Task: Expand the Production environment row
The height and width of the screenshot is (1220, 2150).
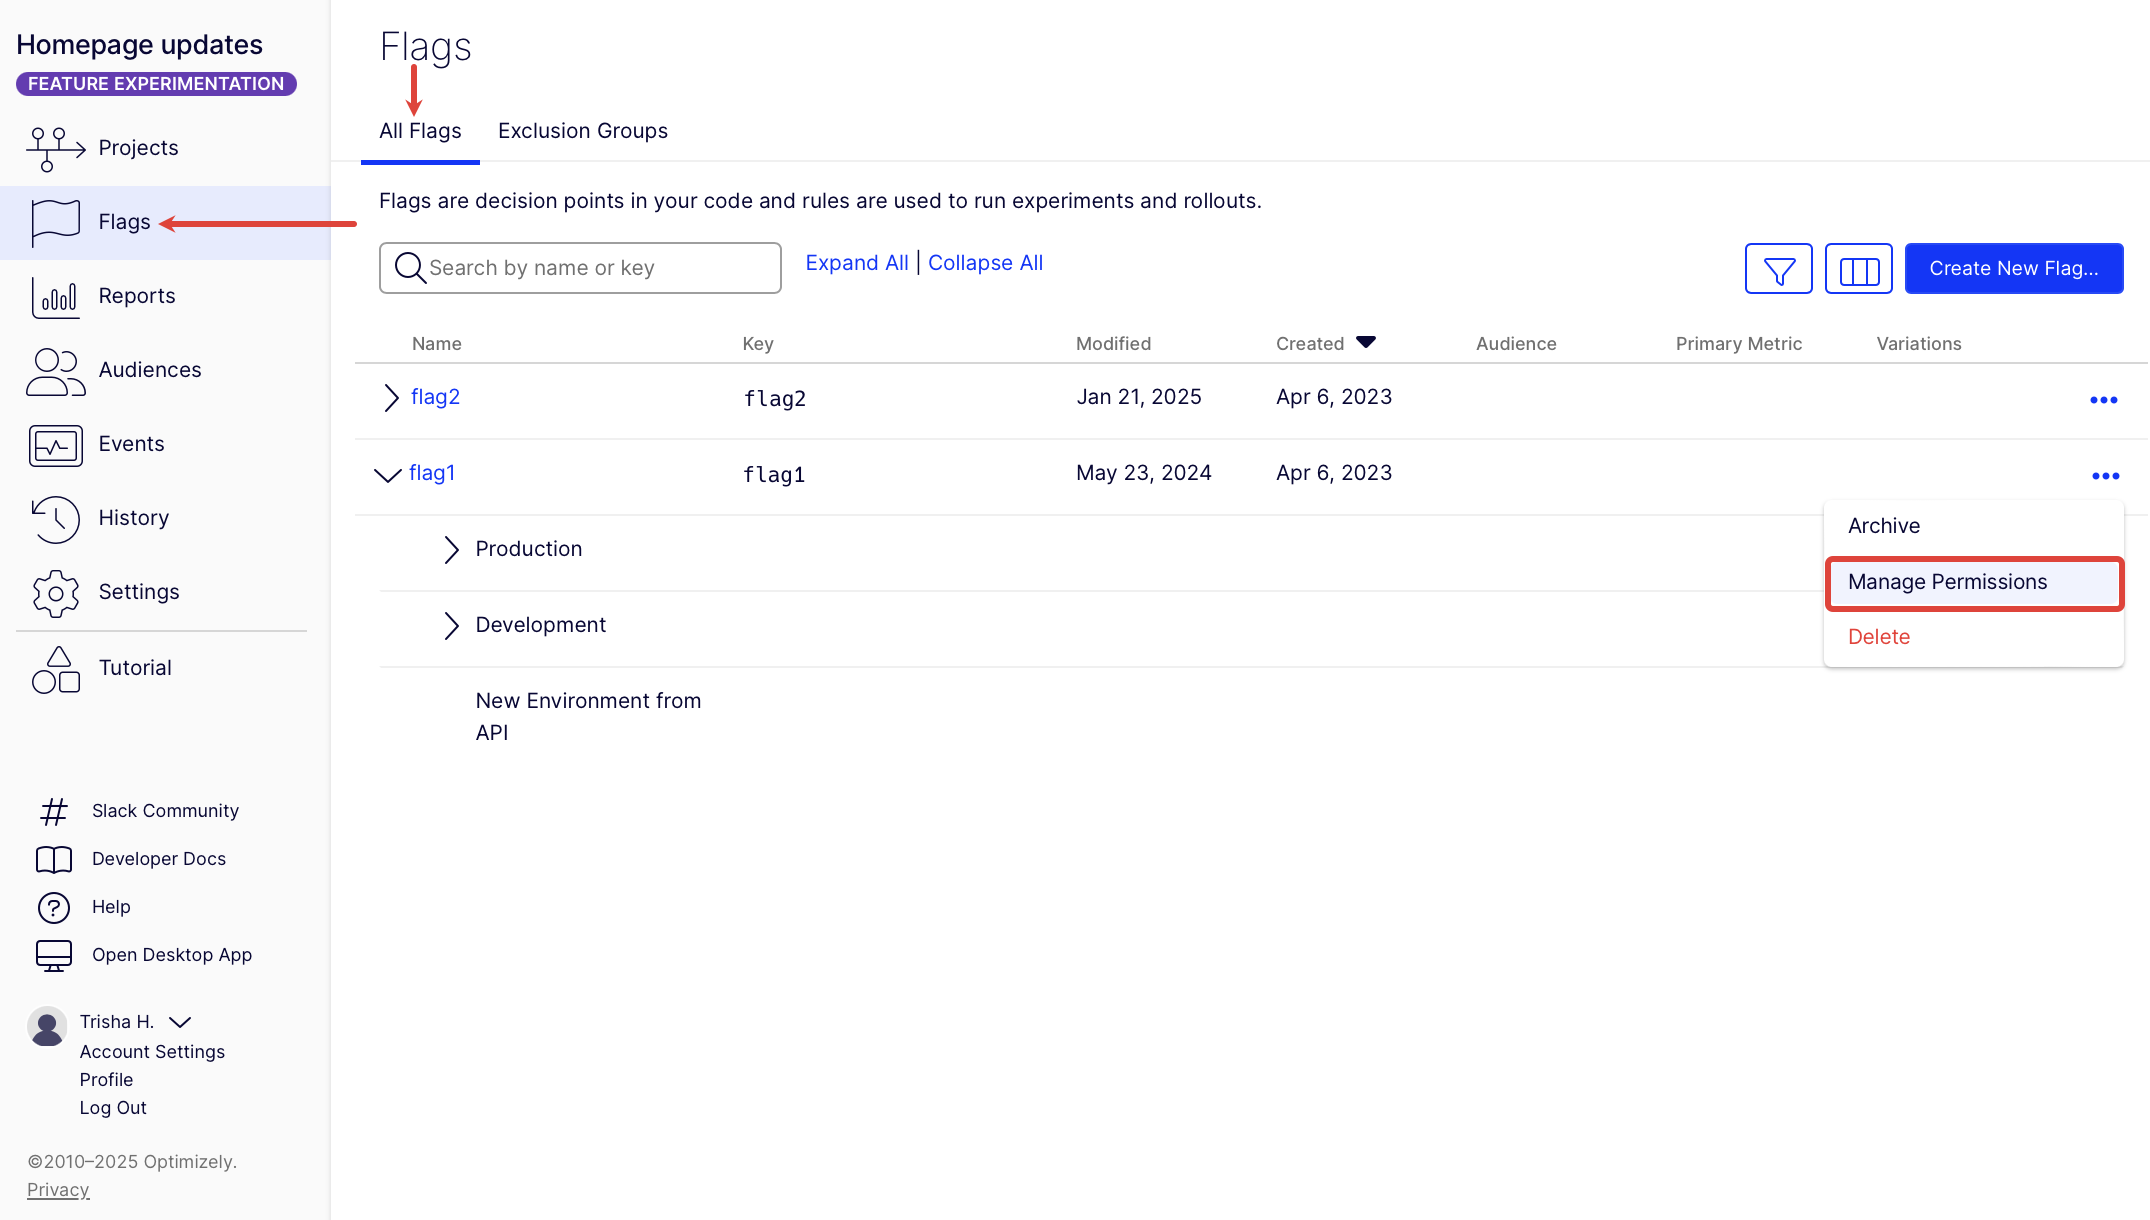Action: tap(451, 549)
